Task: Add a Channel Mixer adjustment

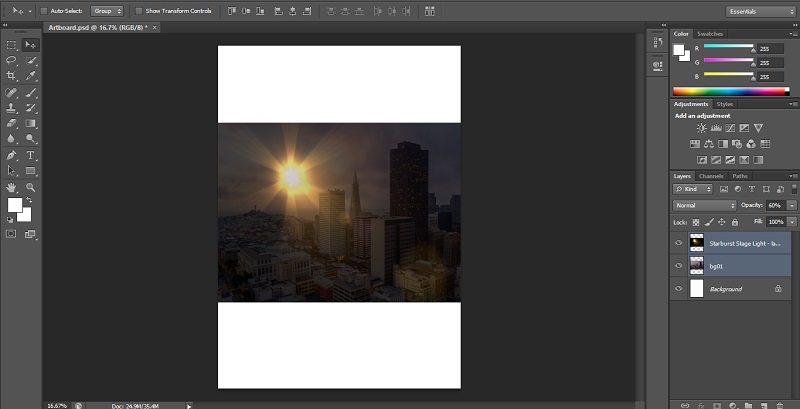Action: tap(751, 144)
